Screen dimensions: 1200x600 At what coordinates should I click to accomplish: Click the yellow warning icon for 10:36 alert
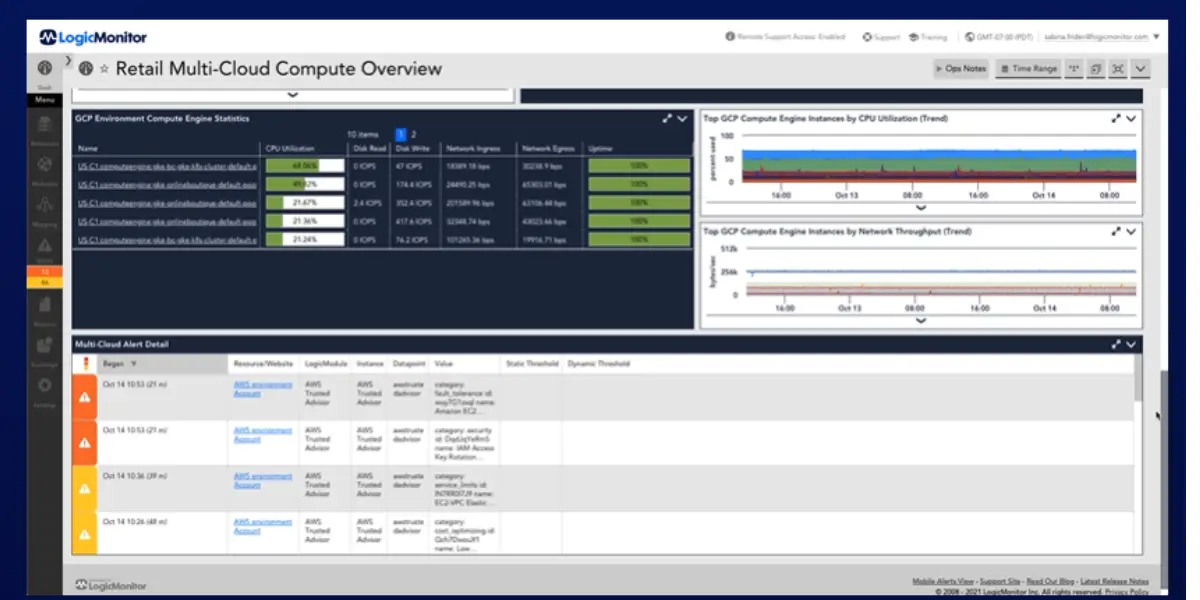tap(85, 488)
